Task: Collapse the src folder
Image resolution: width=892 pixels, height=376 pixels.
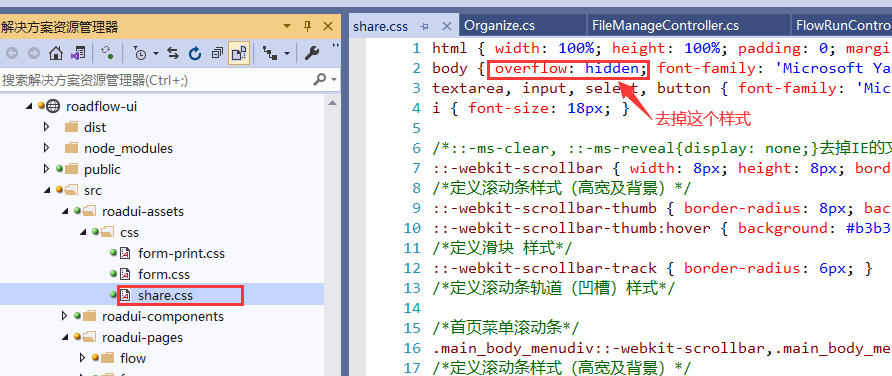Action: click(x=47, y=191)
